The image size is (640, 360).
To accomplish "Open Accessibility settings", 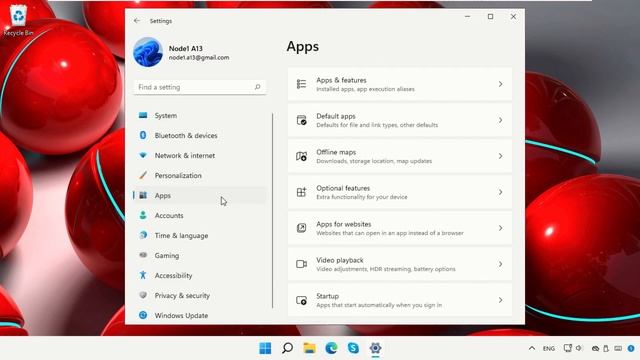I will click(x=200, y=276).
